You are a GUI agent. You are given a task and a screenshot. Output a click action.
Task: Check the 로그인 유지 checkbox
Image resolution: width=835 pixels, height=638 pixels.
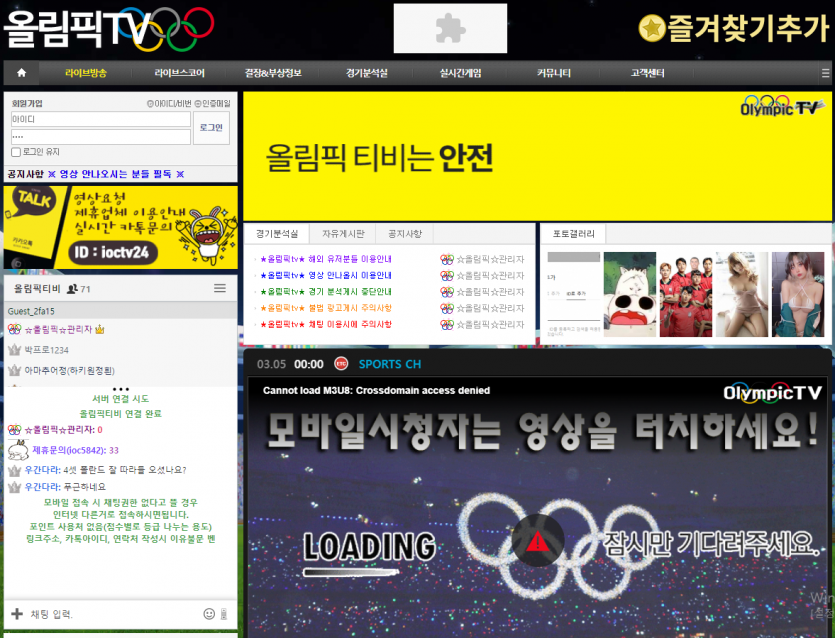(x=16, y=152)
